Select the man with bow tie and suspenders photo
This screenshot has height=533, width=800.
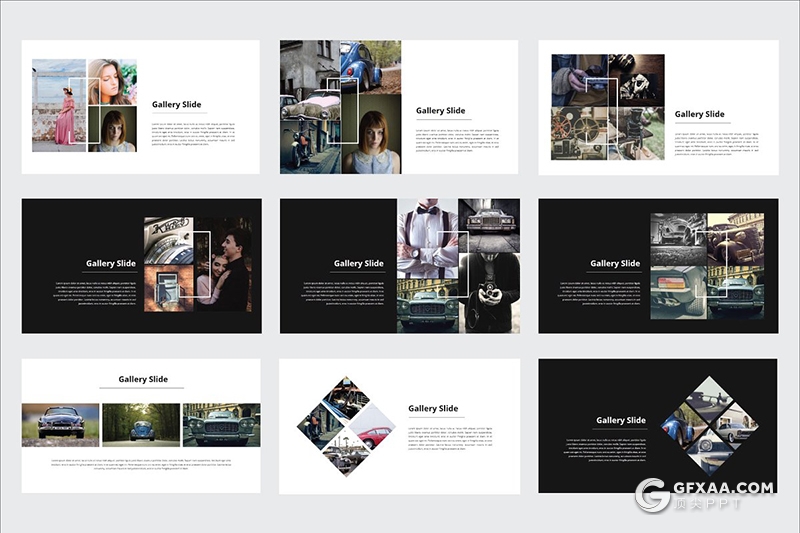tap(427, 238)
